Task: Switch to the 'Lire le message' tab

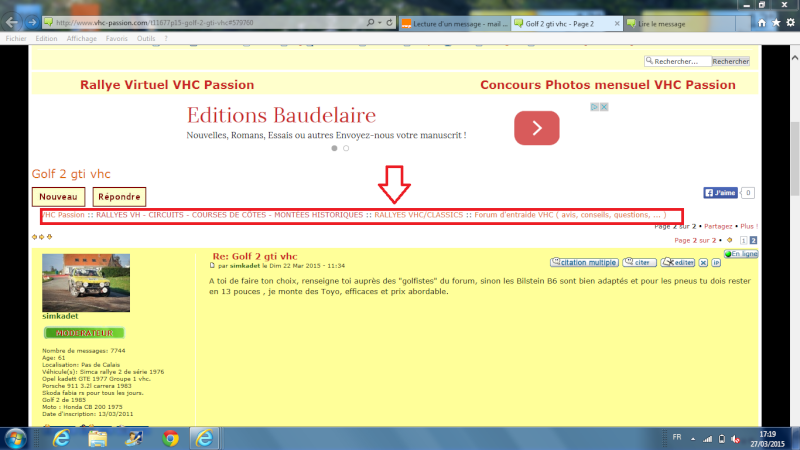Action: point(680,23)
